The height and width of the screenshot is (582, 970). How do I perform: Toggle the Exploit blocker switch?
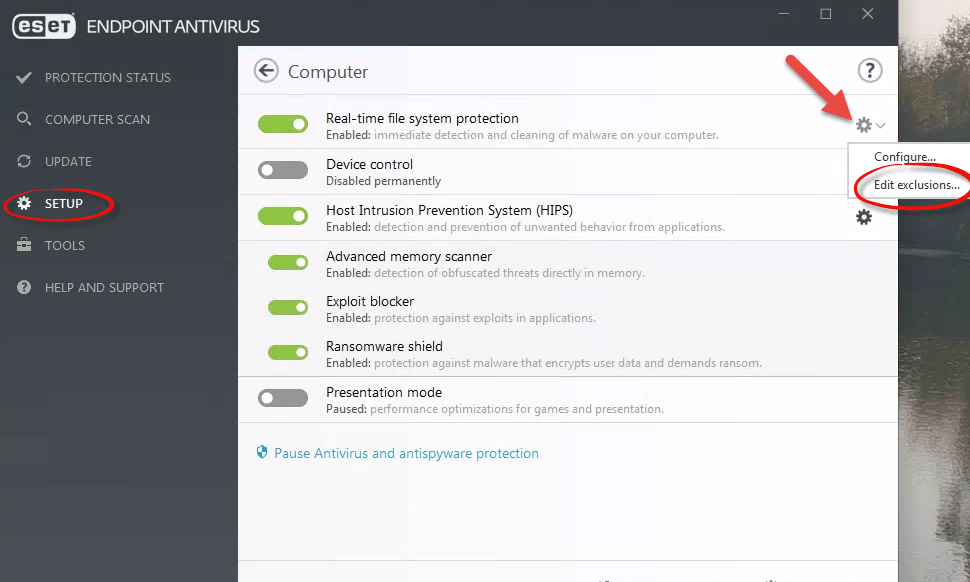288,307
